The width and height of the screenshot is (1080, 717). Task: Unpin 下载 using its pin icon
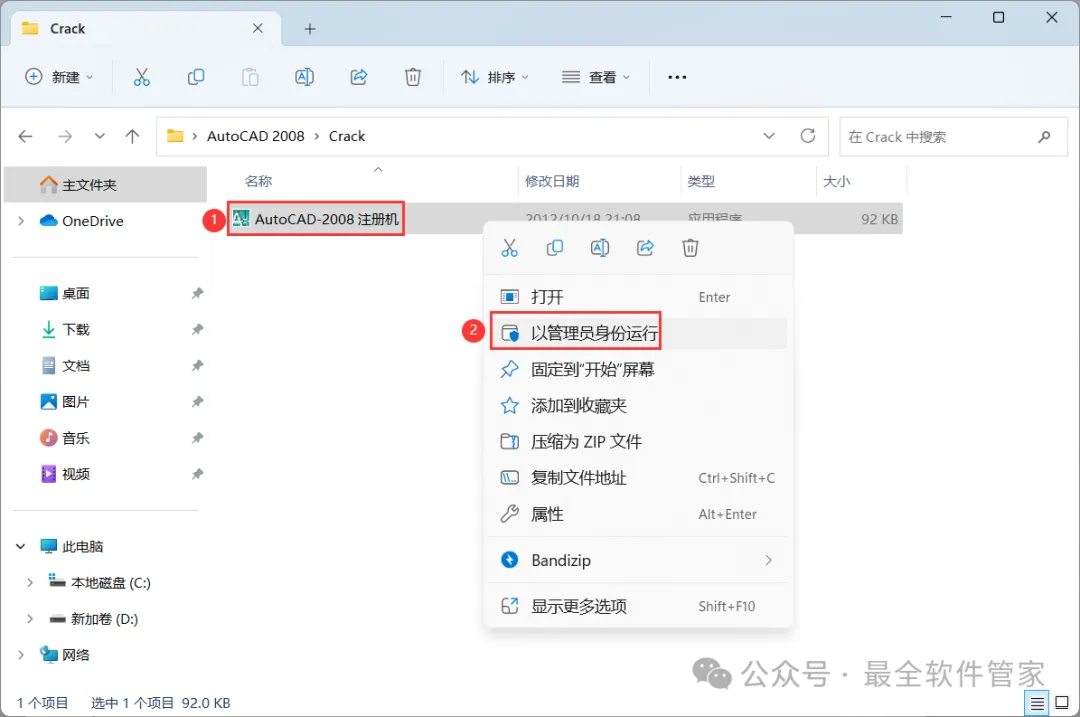point(198,329)
